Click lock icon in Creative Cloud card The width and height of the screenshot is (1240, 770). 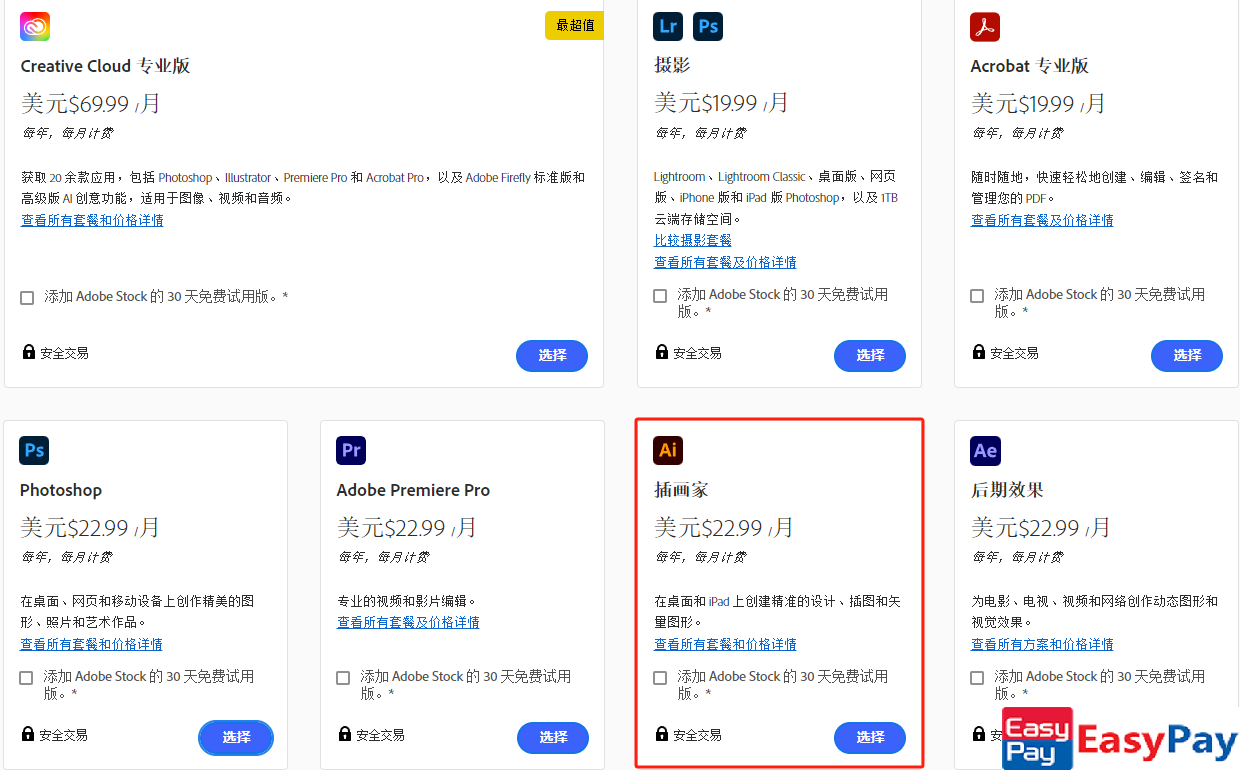pyautogui.click(x=28, y=352)
